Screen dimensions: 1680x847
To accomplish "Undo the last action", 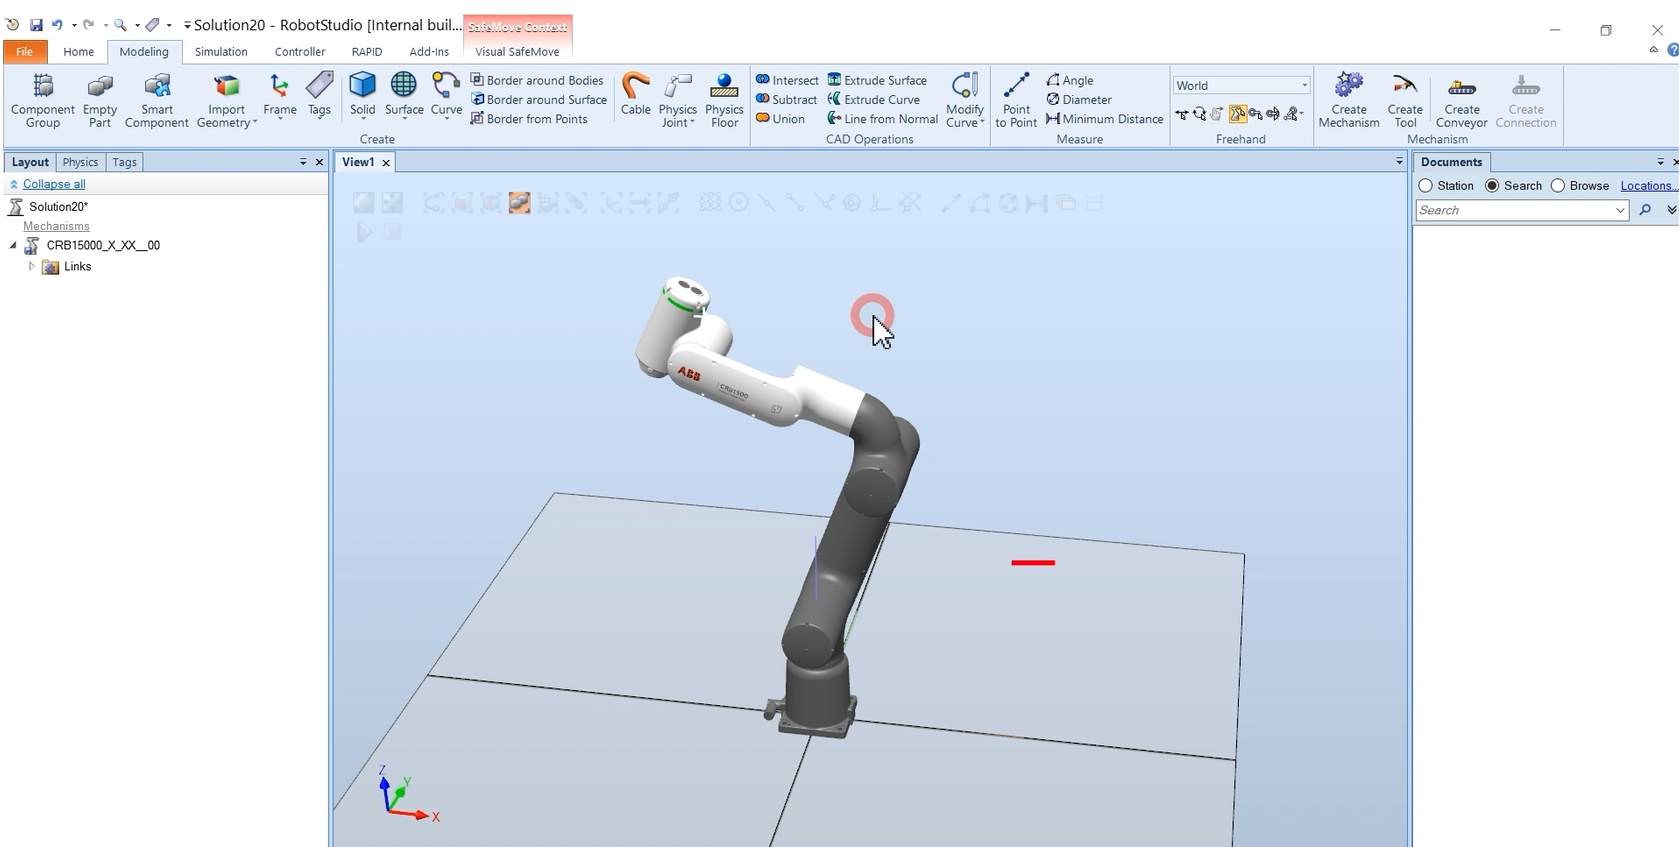I will (57, 25).
